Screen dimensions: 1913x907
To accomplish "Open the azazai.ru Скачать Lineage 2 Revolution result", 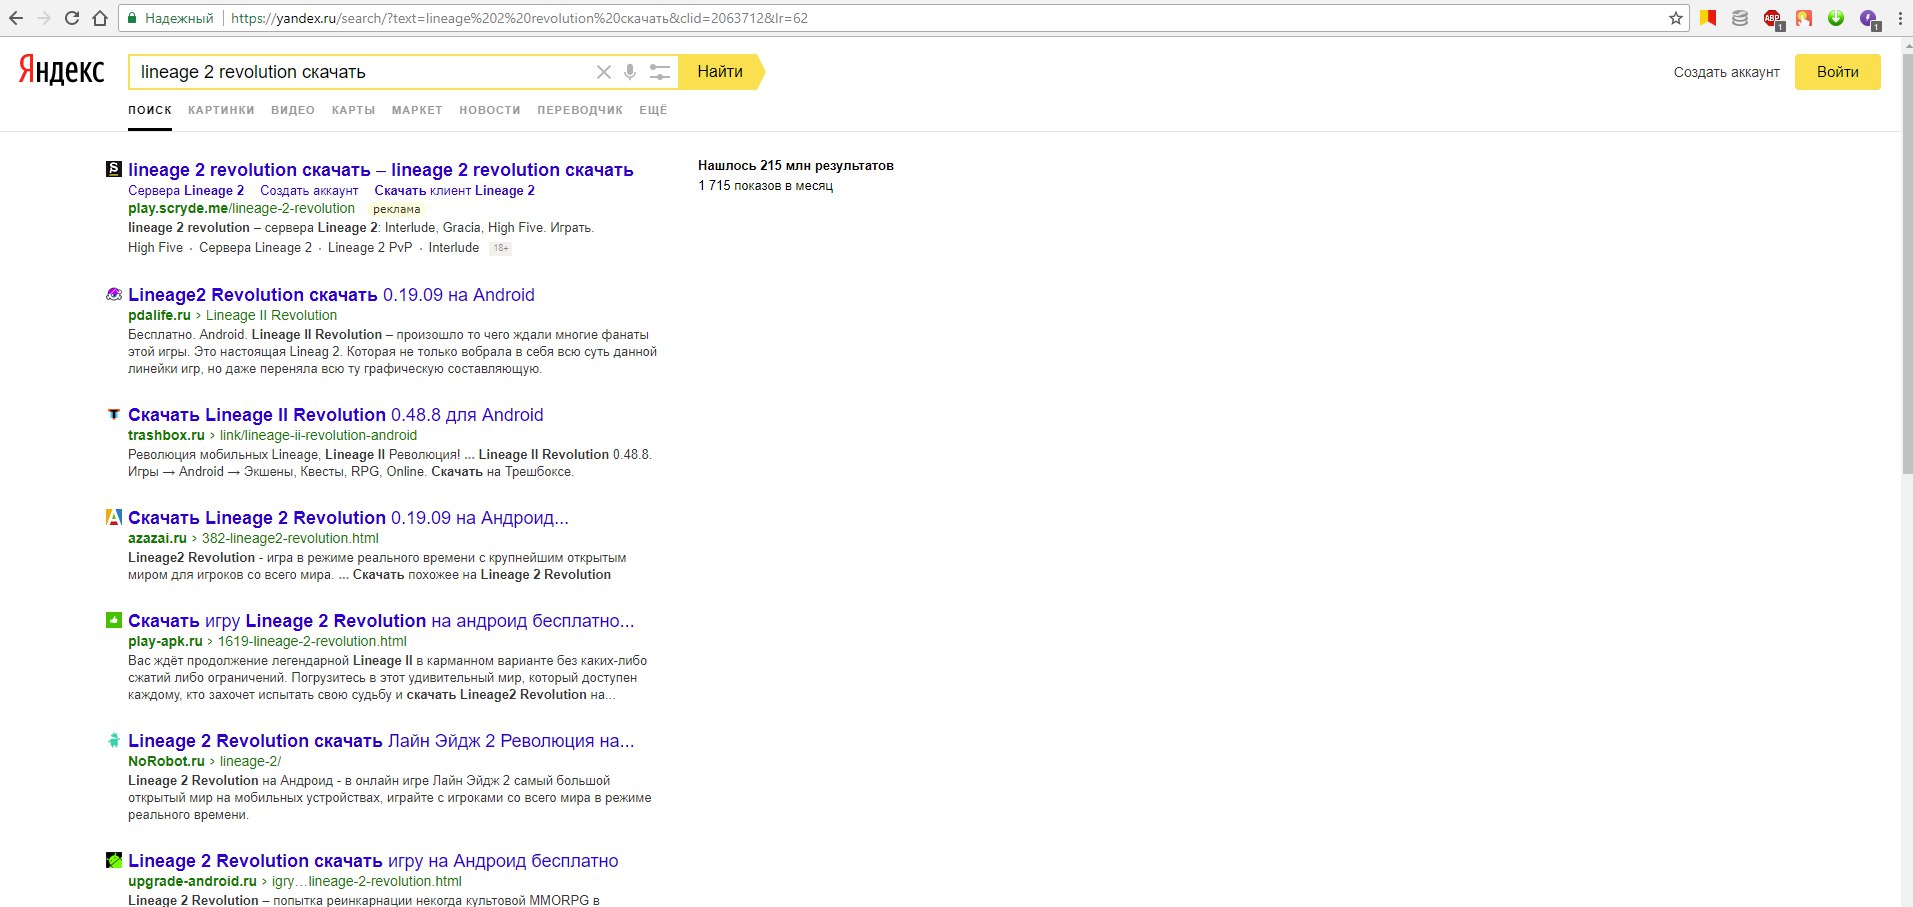I will click(x=348, y=518).
